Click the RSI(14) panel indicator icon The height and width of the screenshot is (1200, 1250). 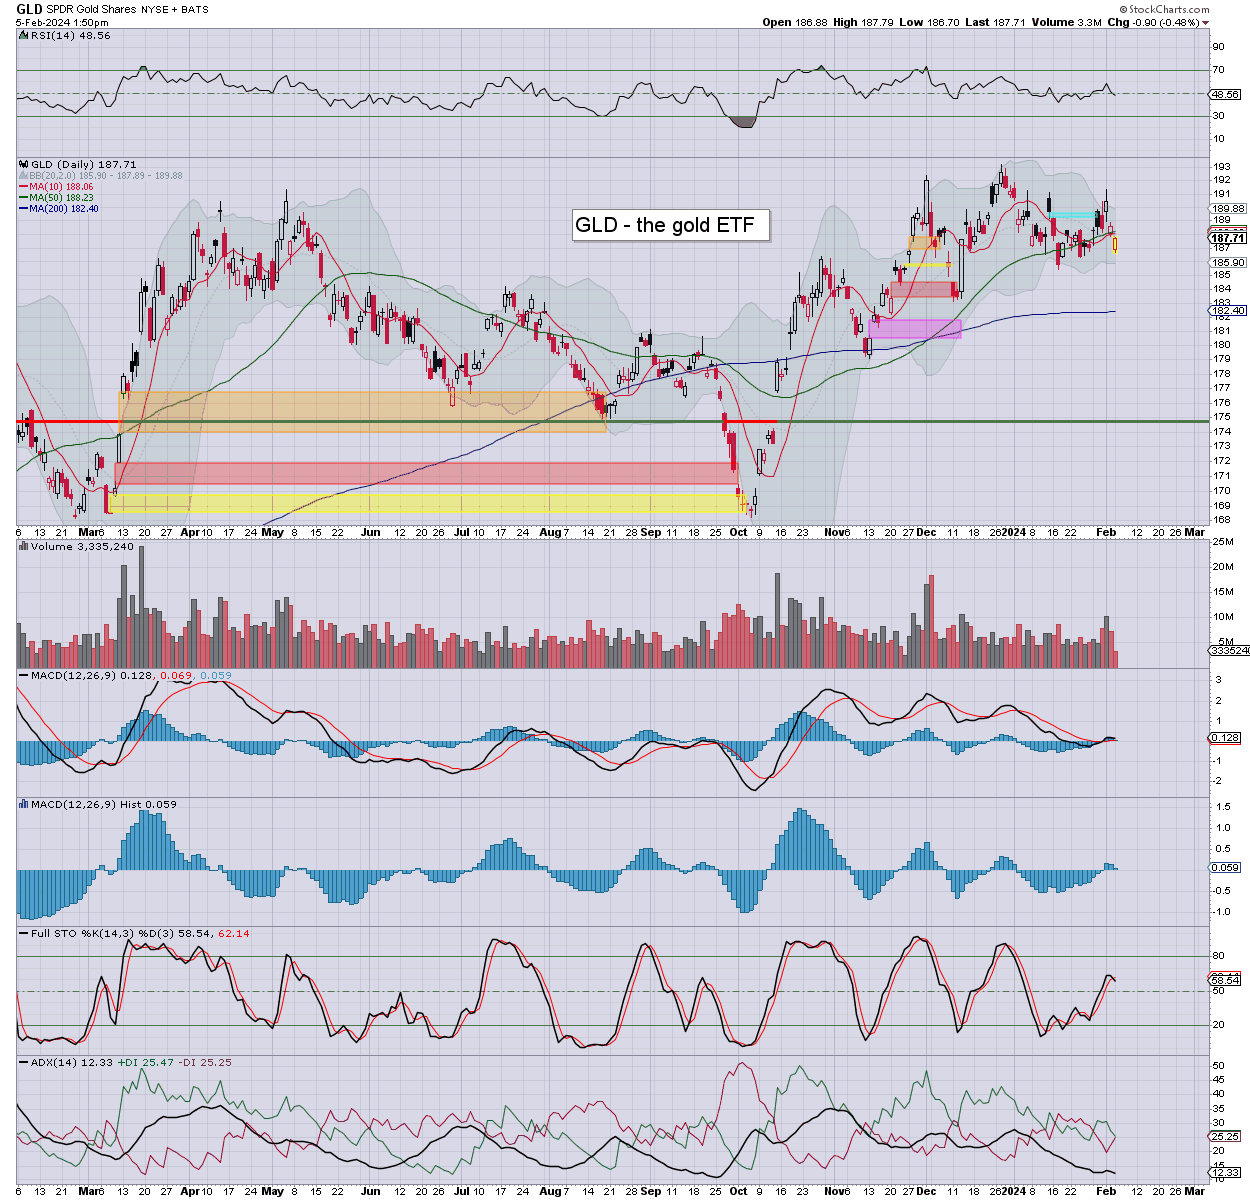[x=23, y=36]
